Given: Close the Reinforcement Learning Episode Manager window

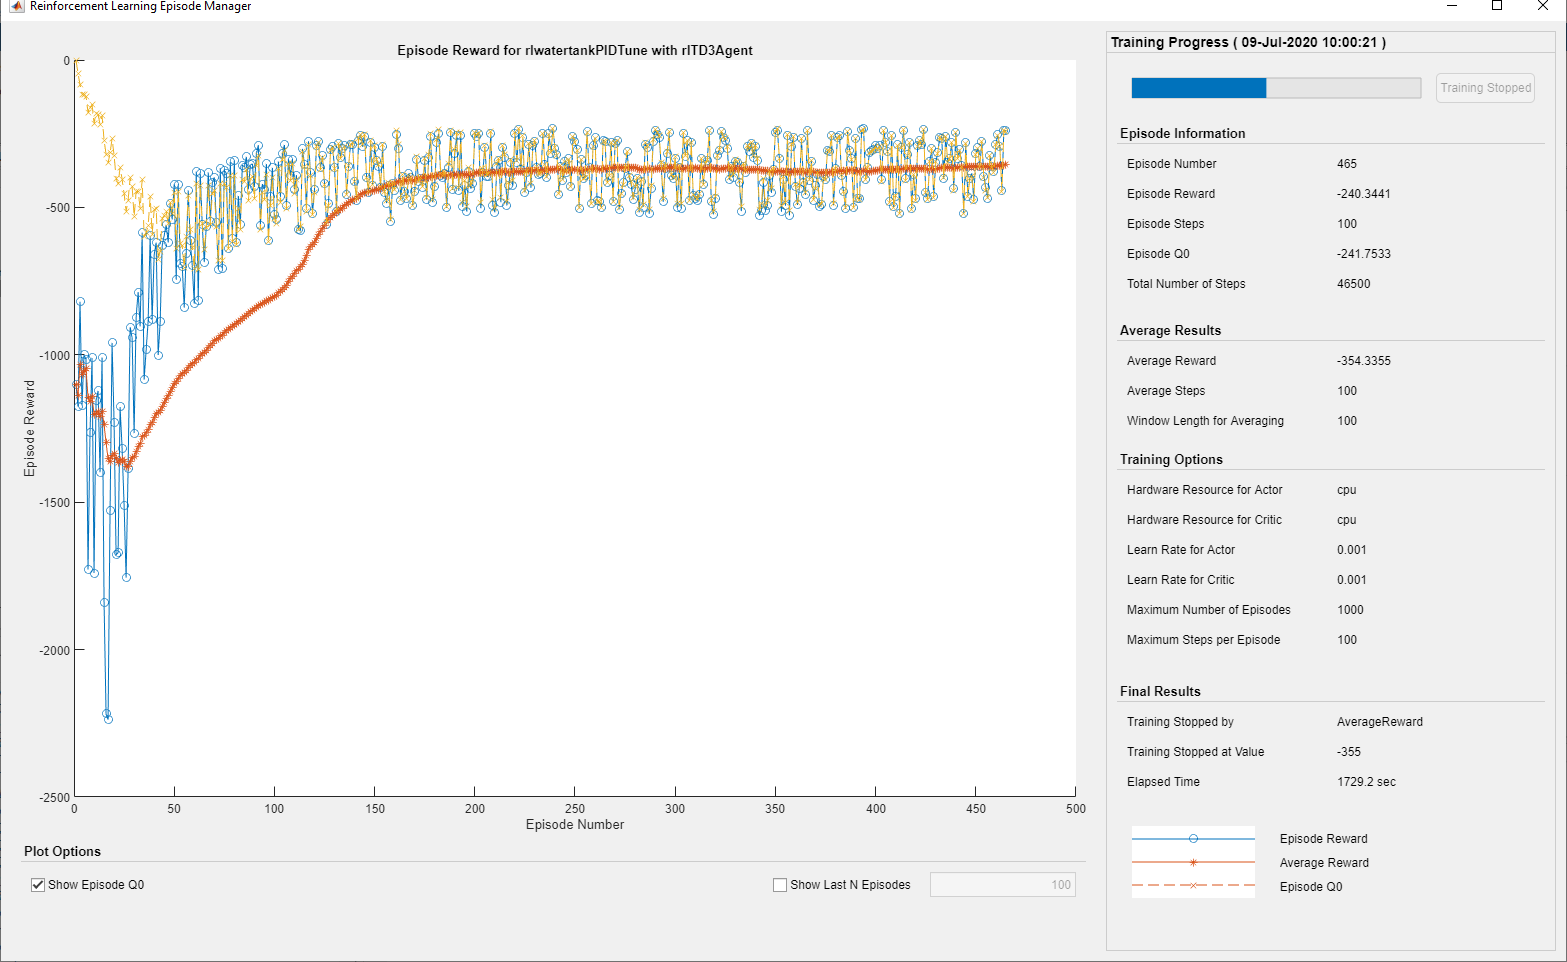Looking at the screenshot, I should [x=1543, y=6].
